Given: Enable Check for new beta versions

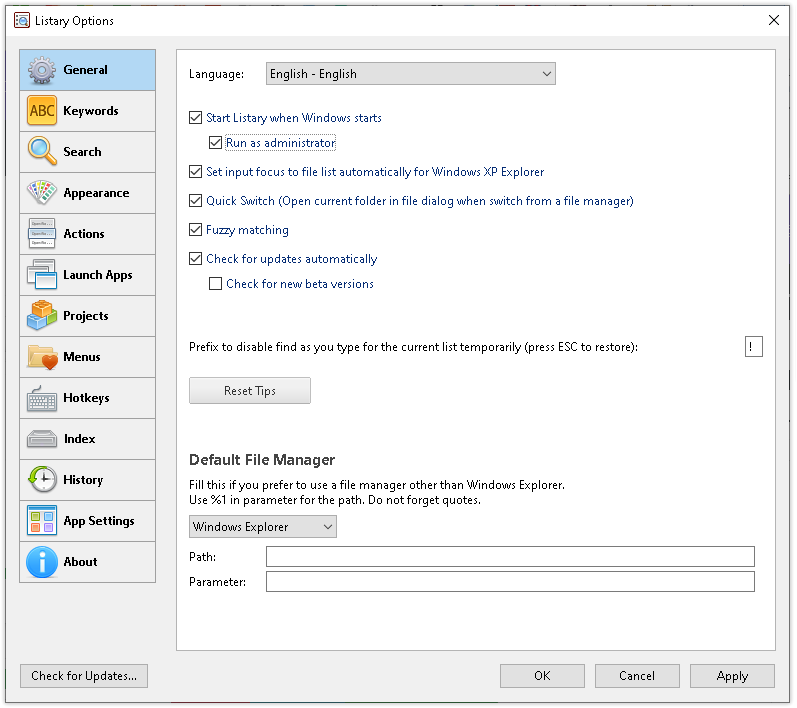Looking at the screenshot, I should pyautogui.click(x=216, y=284).
